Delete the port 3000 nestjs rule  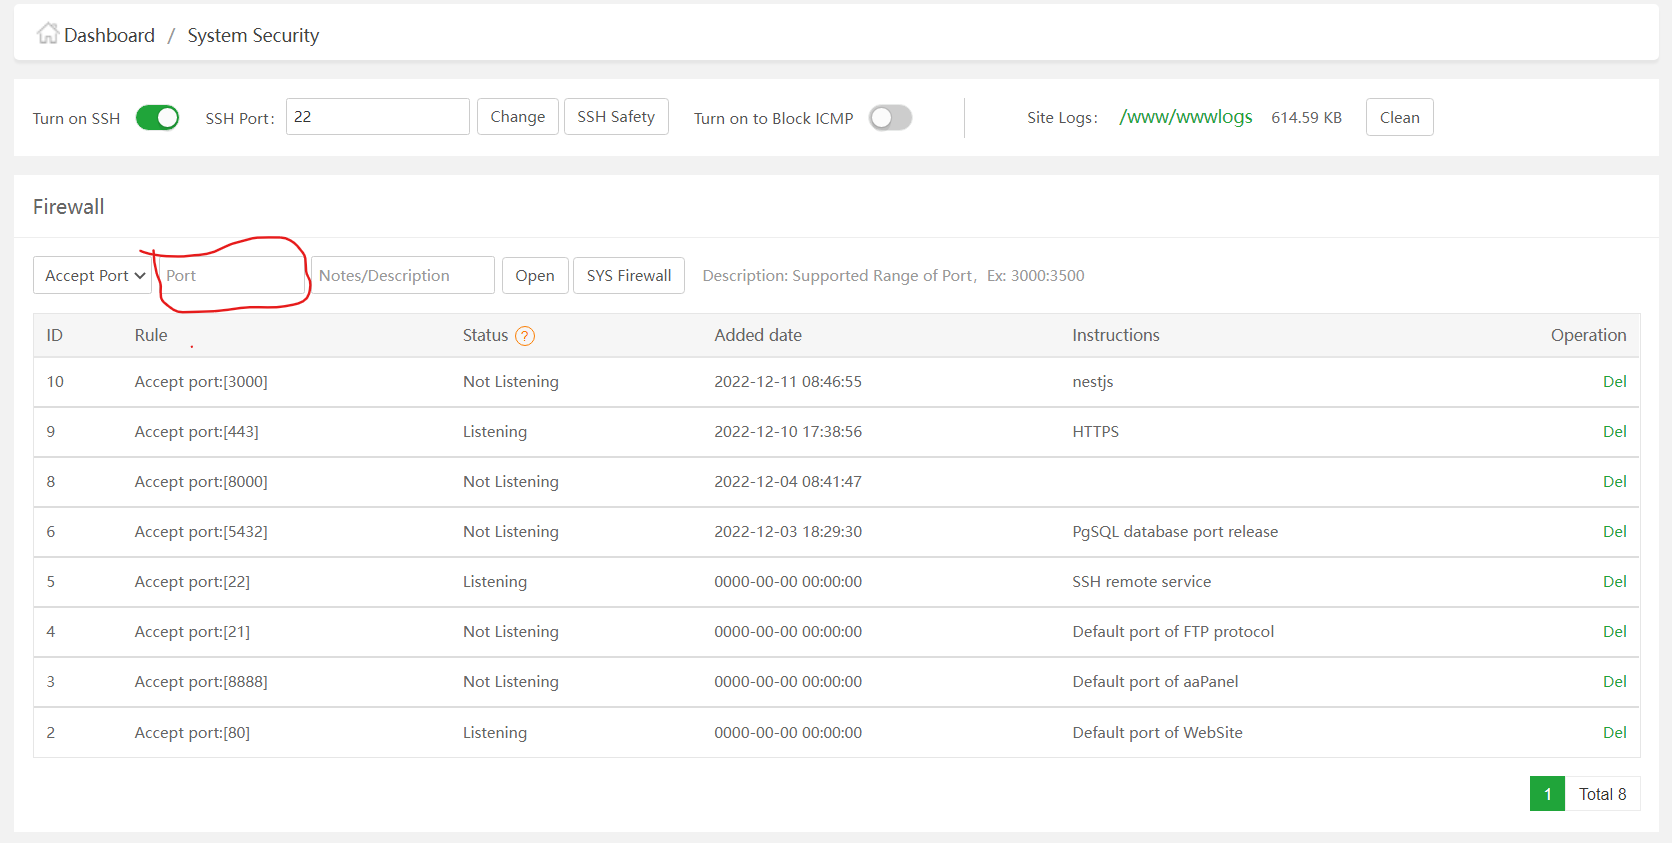1614,382
